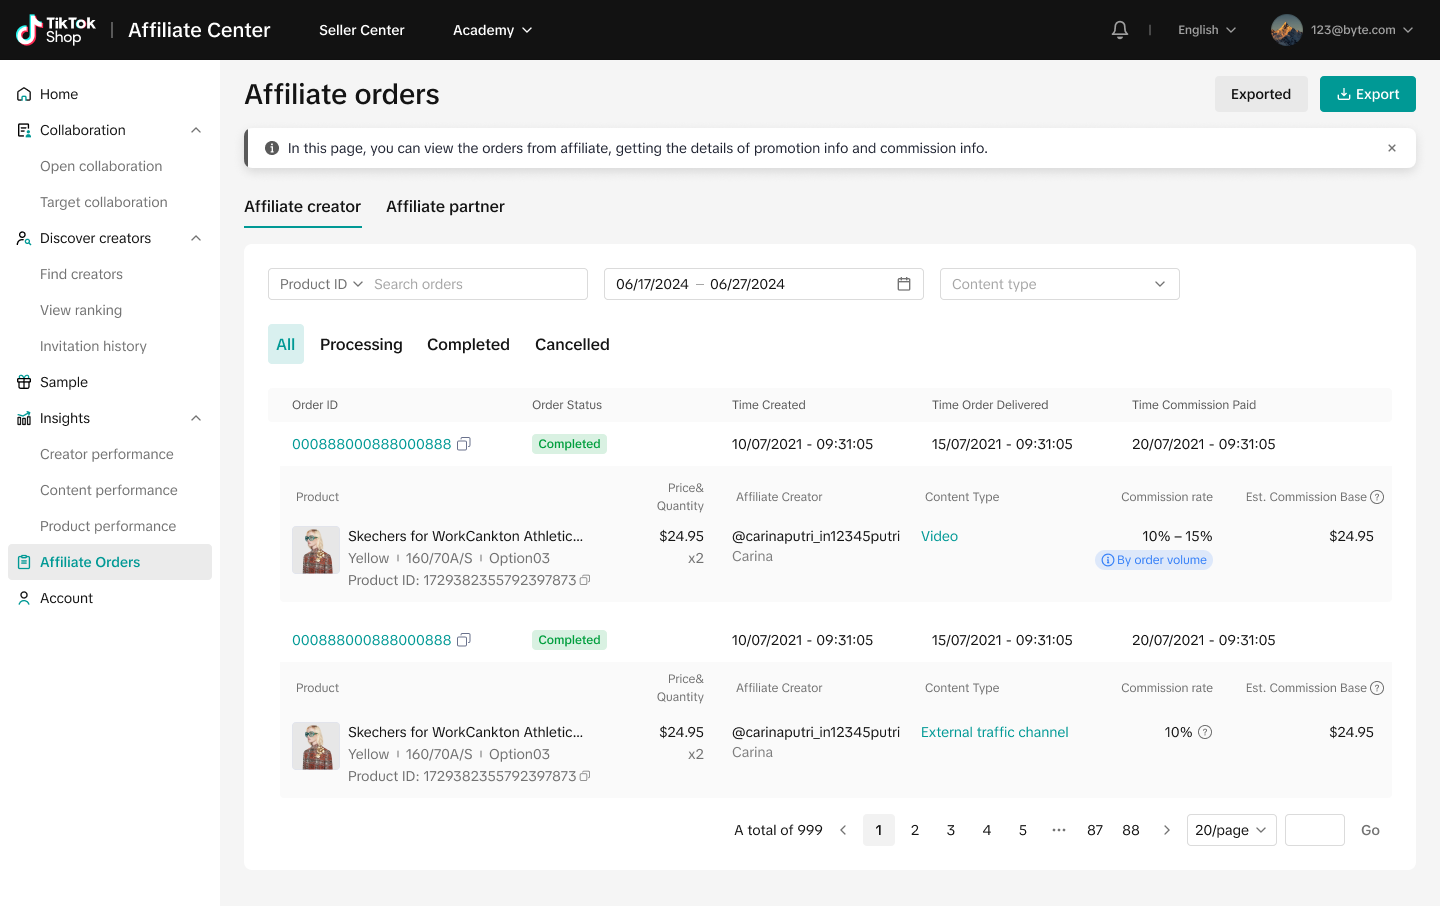Open the date range calendar icon
The width and height of the screenshot is (1440, 906).
point(904,284)
